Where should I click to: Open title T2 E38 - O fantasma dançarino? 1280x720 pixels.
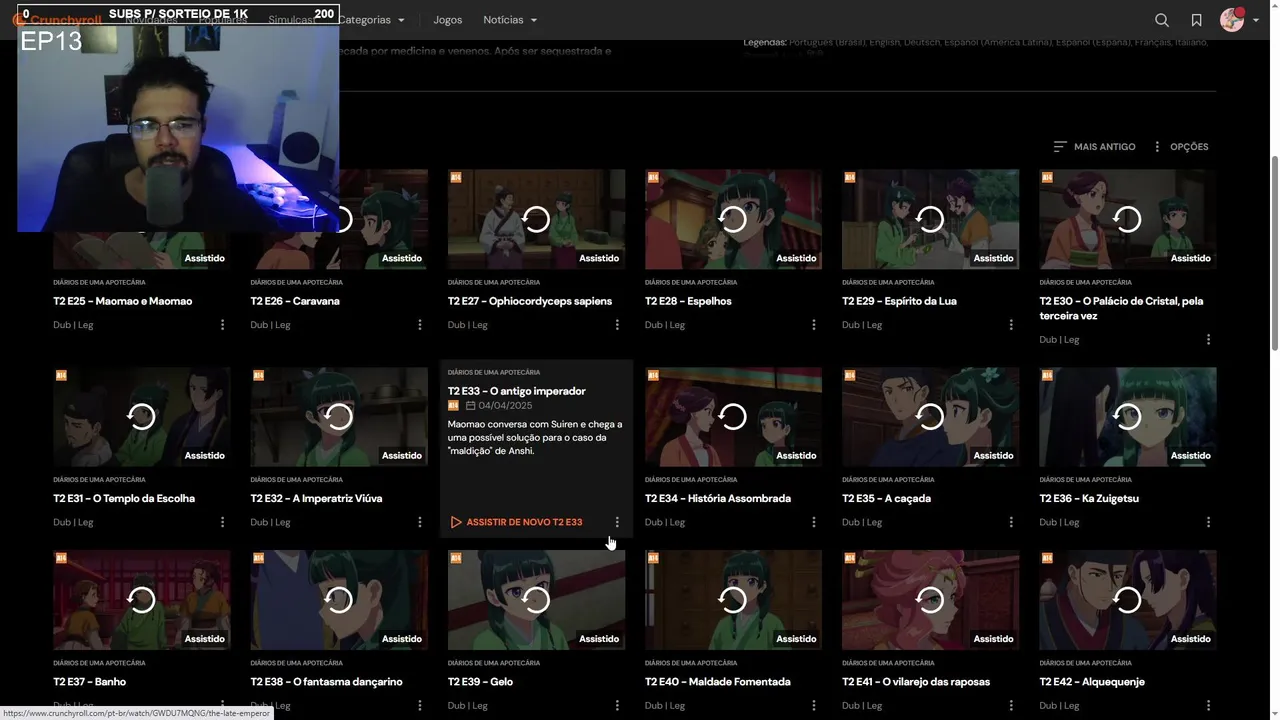click(326, 682)
